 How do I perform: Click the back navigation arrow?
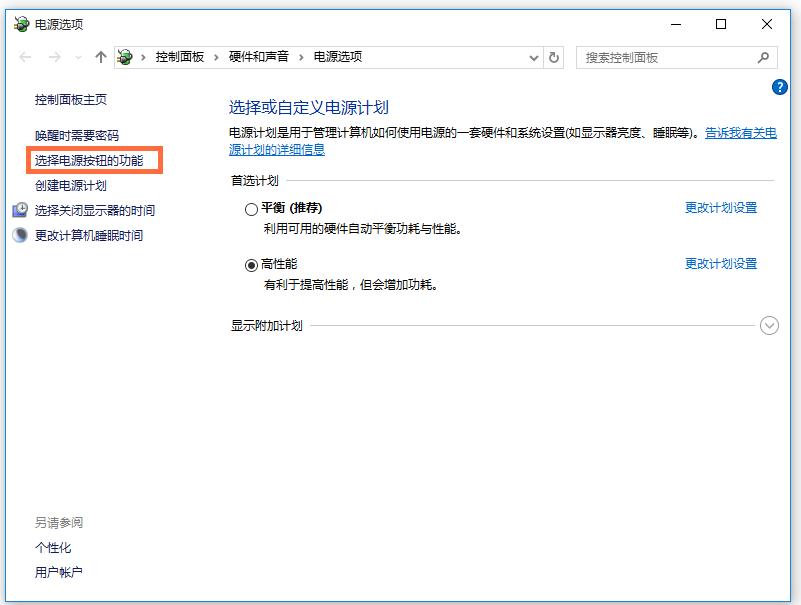coord(26,58)
